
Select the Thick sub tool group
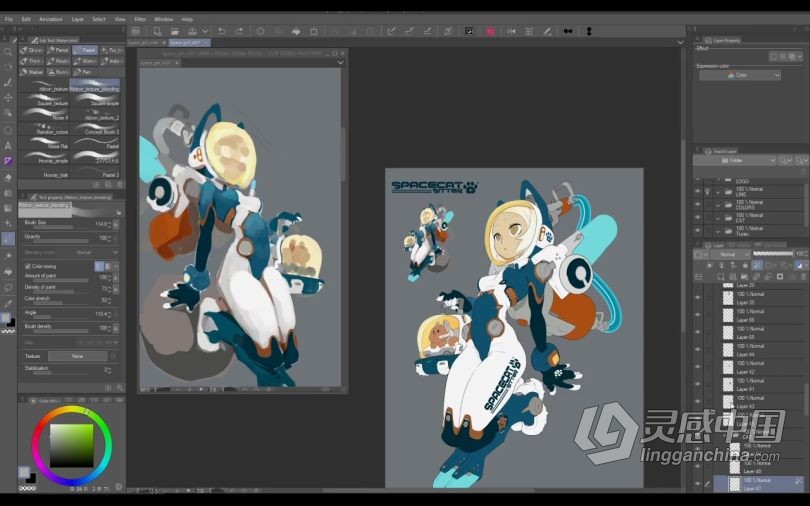32,61
